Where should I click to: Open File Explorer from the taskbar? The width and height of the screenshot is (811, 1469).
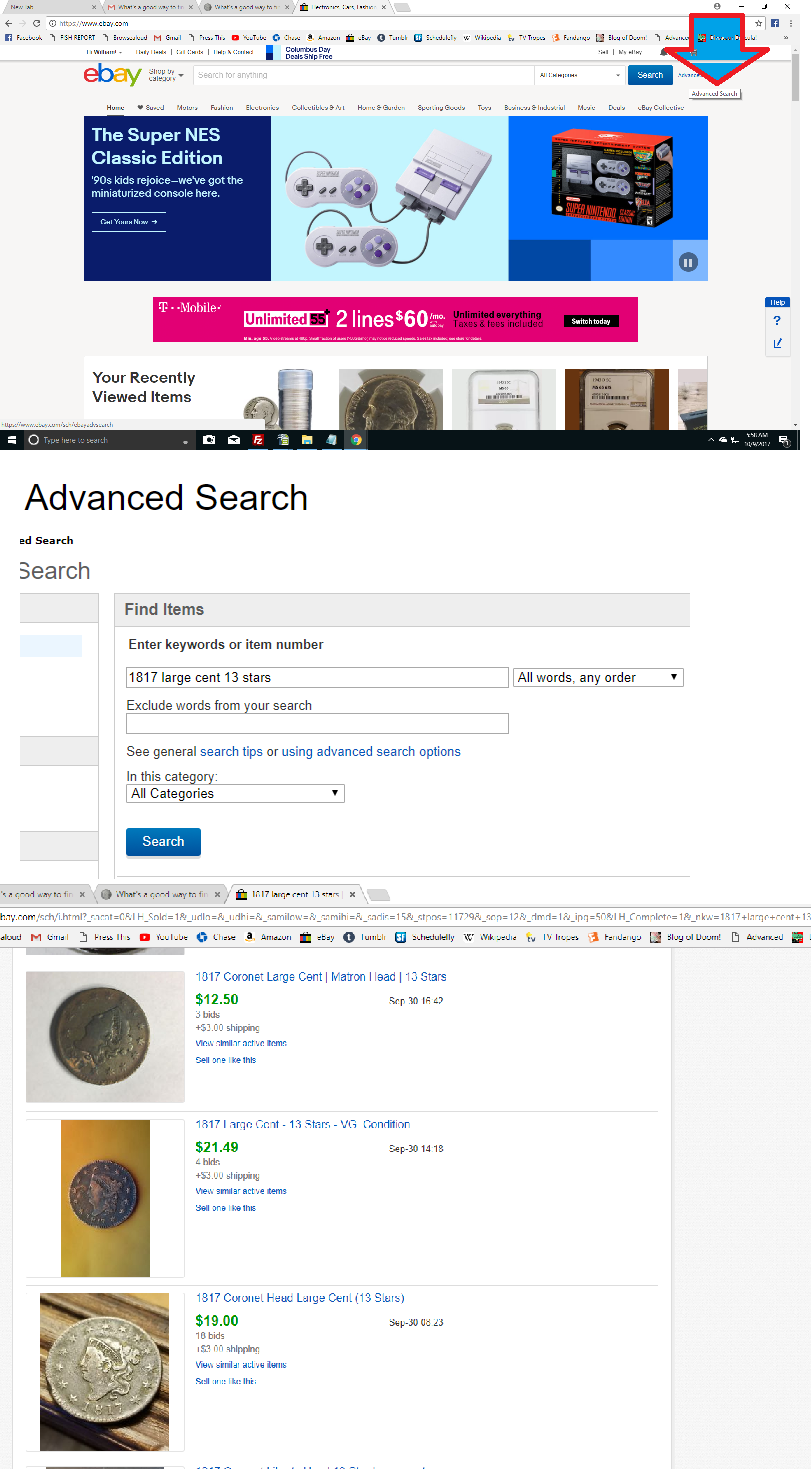307,439
